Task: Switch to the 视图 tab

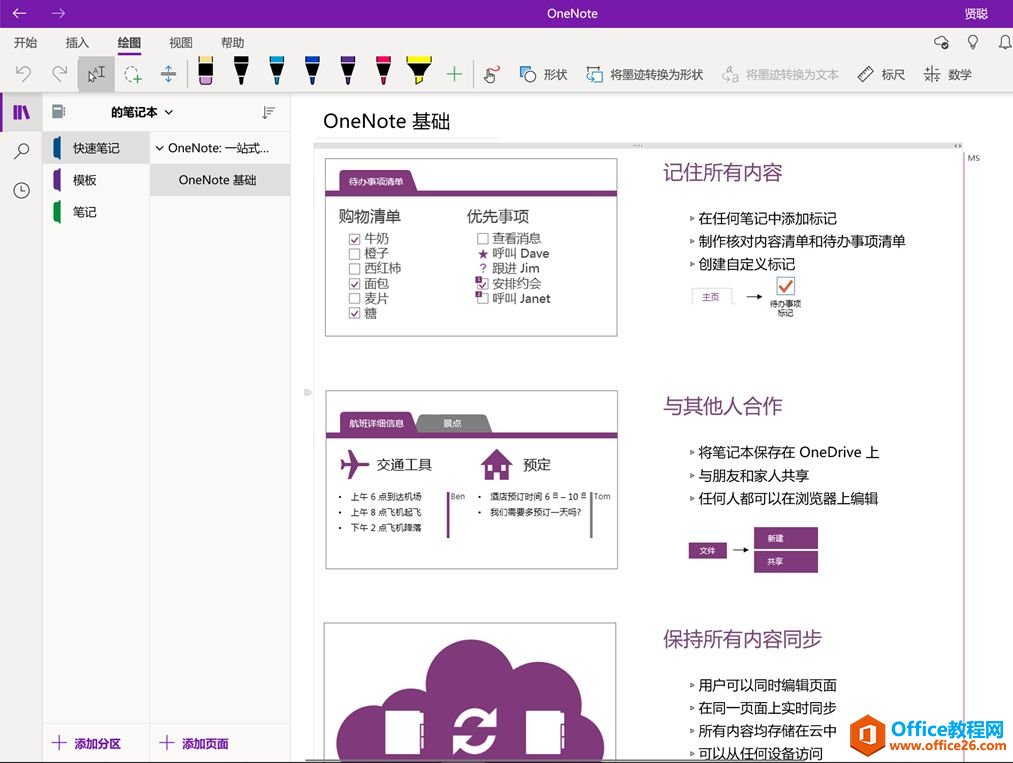Action: tap(181, 43)
